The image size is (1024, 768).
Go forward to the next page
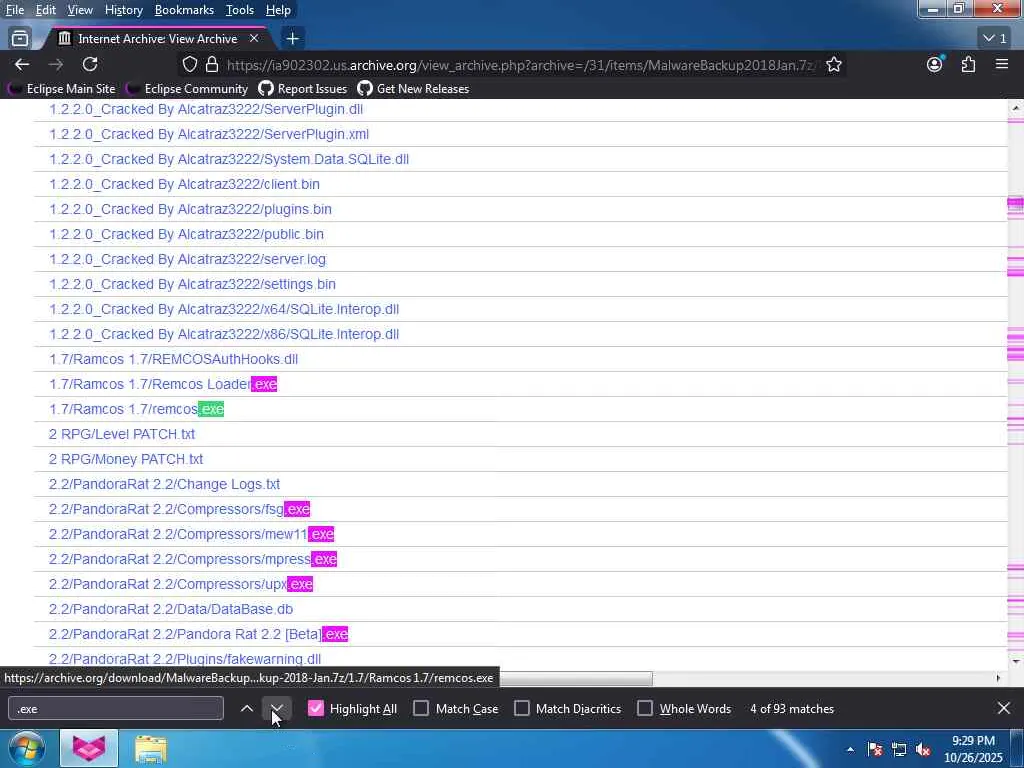(x=56, y=65)
